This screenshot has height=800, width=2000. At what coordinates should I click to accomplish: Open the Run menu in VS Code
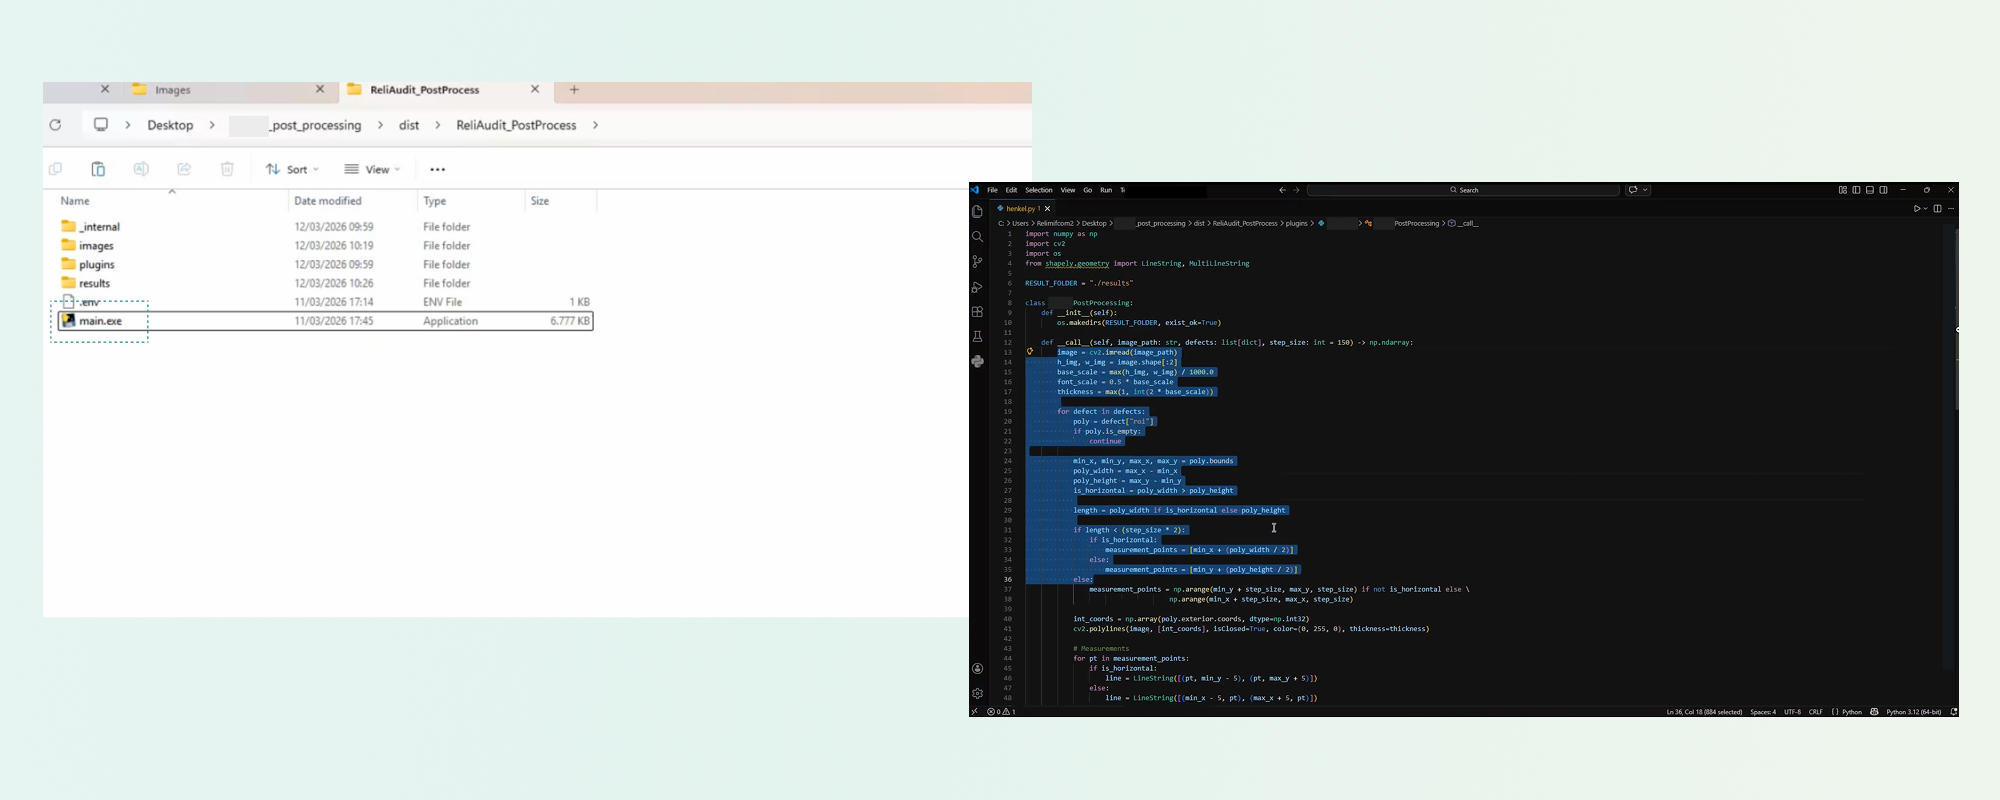[1106, 190]
